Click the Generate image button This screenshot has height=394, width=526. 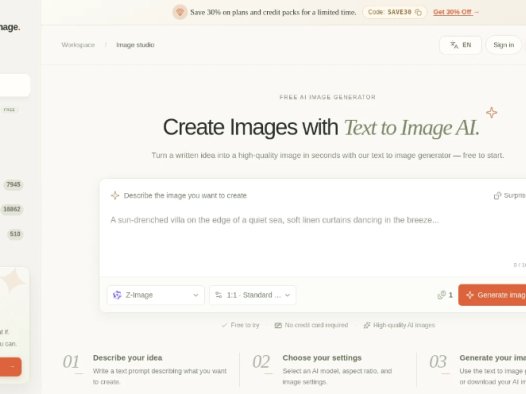[492, 295]
